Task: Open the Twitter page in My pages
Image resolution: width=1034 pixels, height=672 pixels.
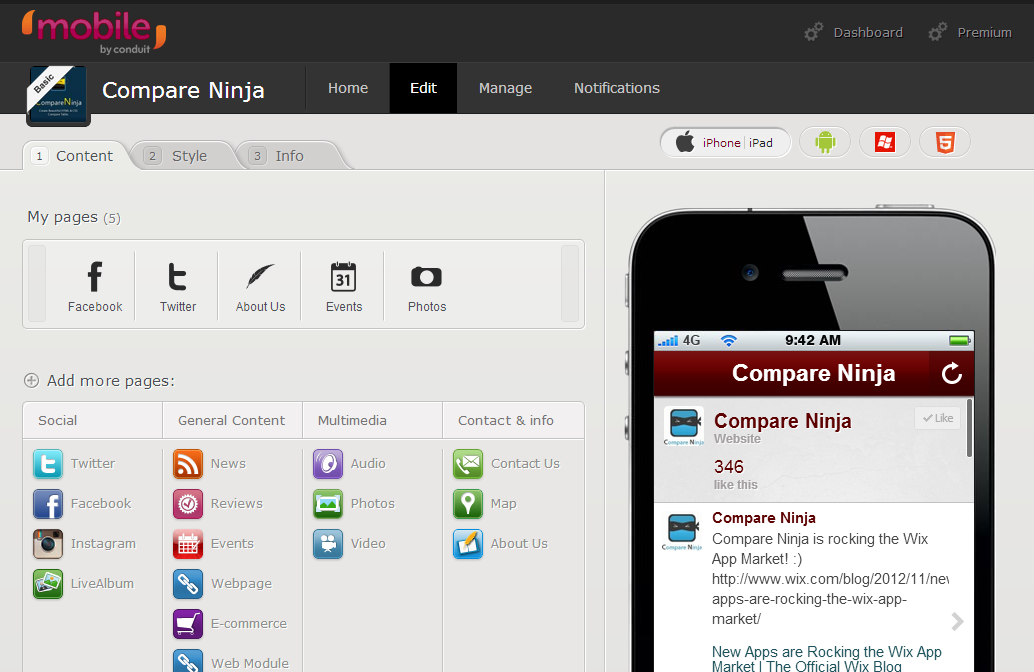Action: pos(177,286)
